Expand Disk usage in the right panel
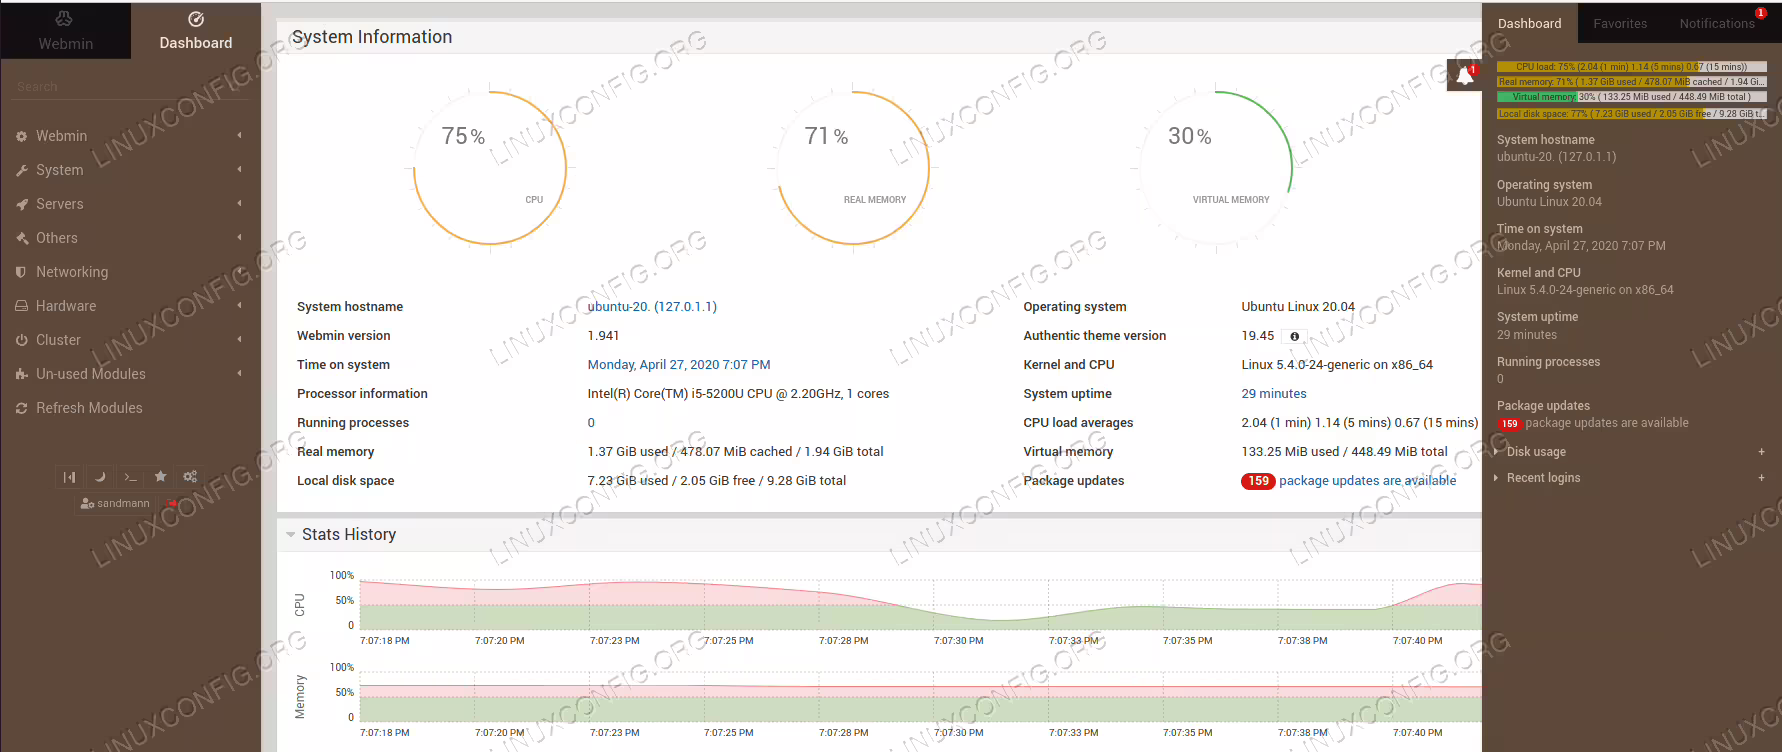This screenshot has height=752, width=1782. [x=1536, y=452]
